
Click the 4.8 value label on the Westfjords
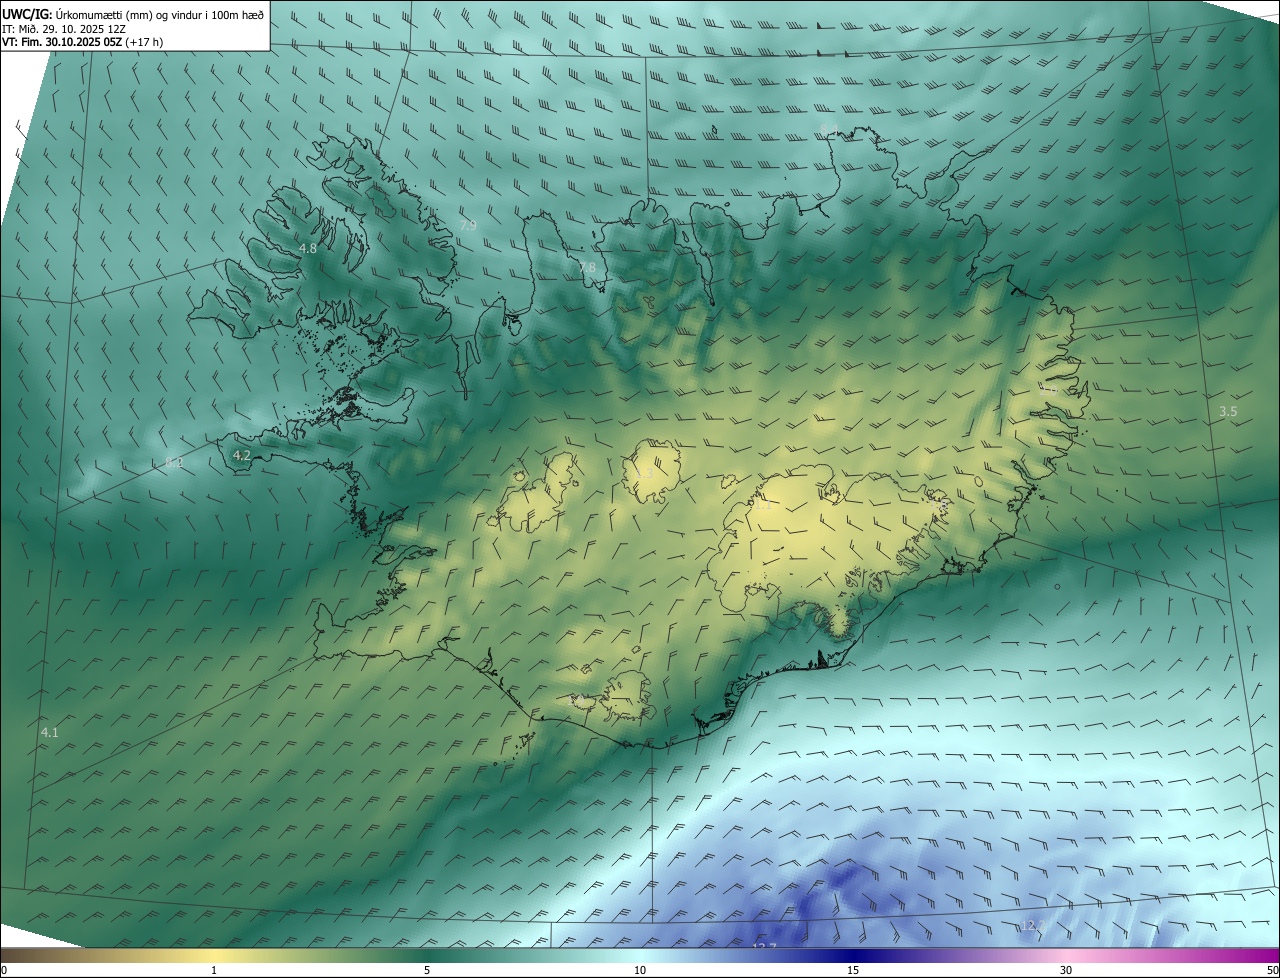coord(308,248)
